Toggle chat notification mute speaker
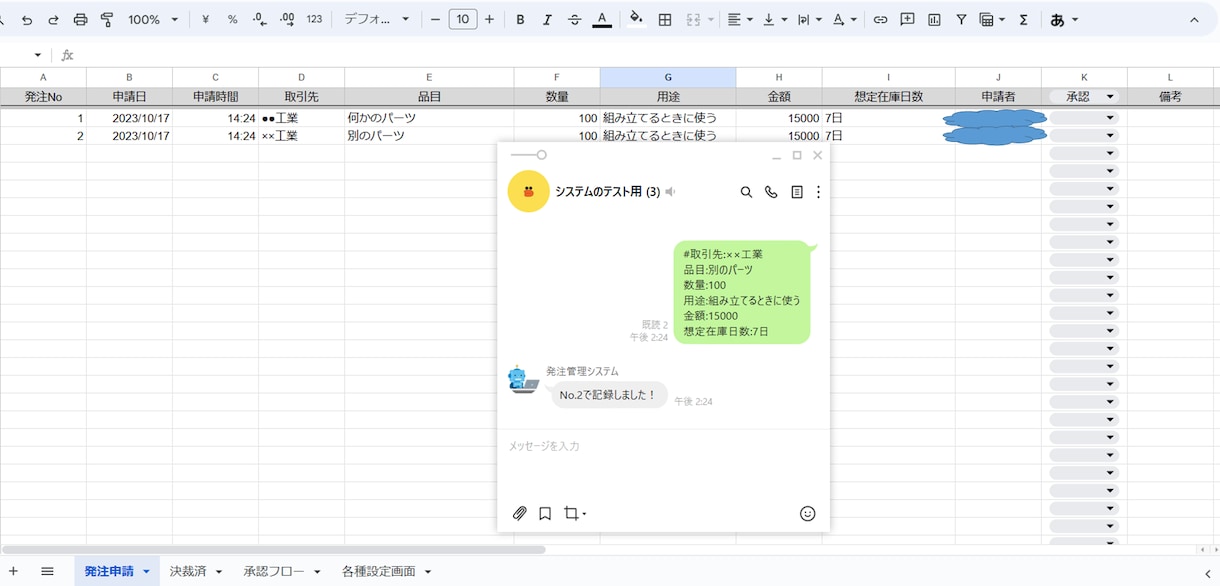The height and width of the screenshot is (586, 1220). click(x=671, y=192)
